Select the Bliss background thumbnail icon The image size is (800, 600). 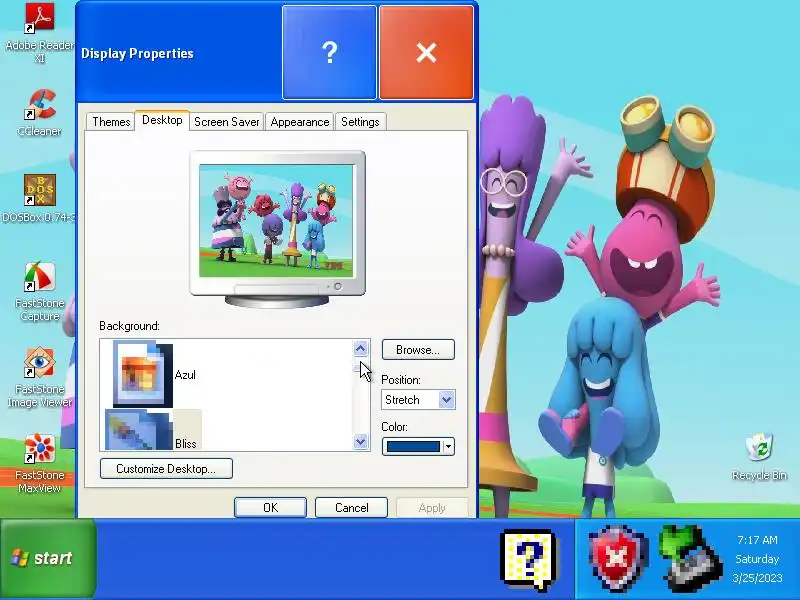tap(139, 430)
